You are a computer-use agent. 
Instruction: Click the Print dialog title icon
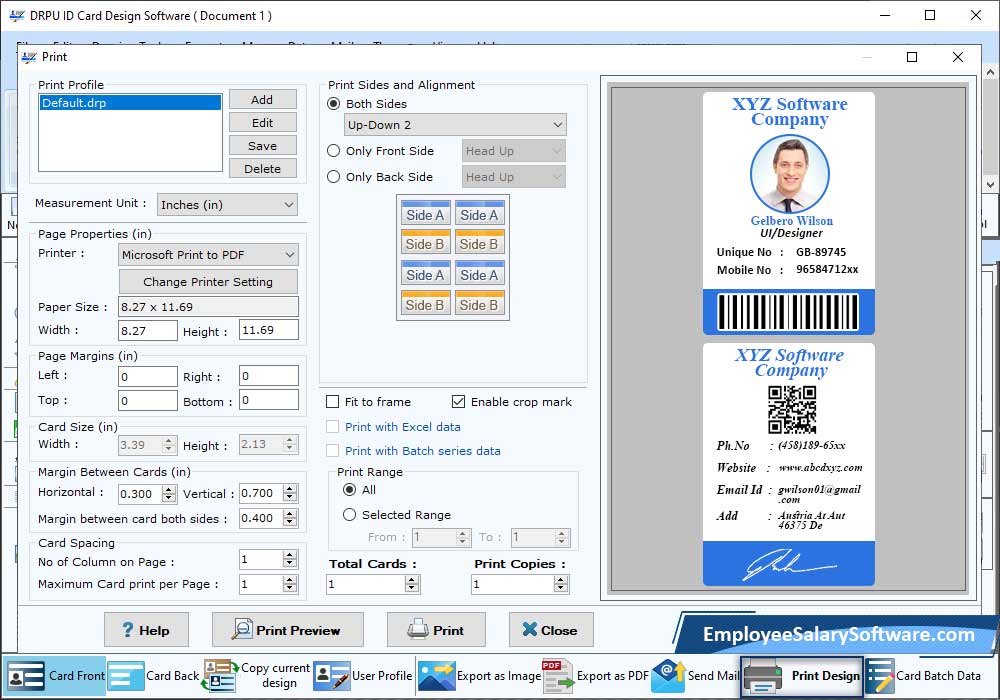pos(29,57)
